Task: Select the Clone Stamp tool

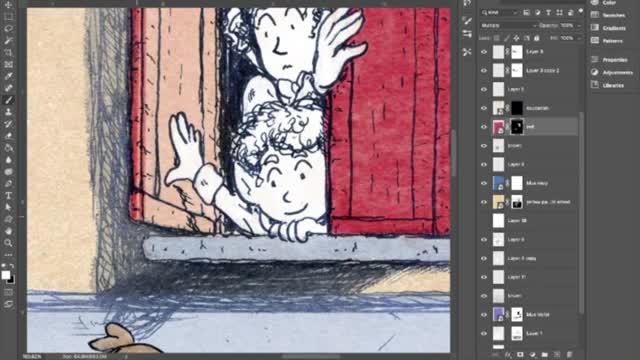Action: (x=8, y=112)
